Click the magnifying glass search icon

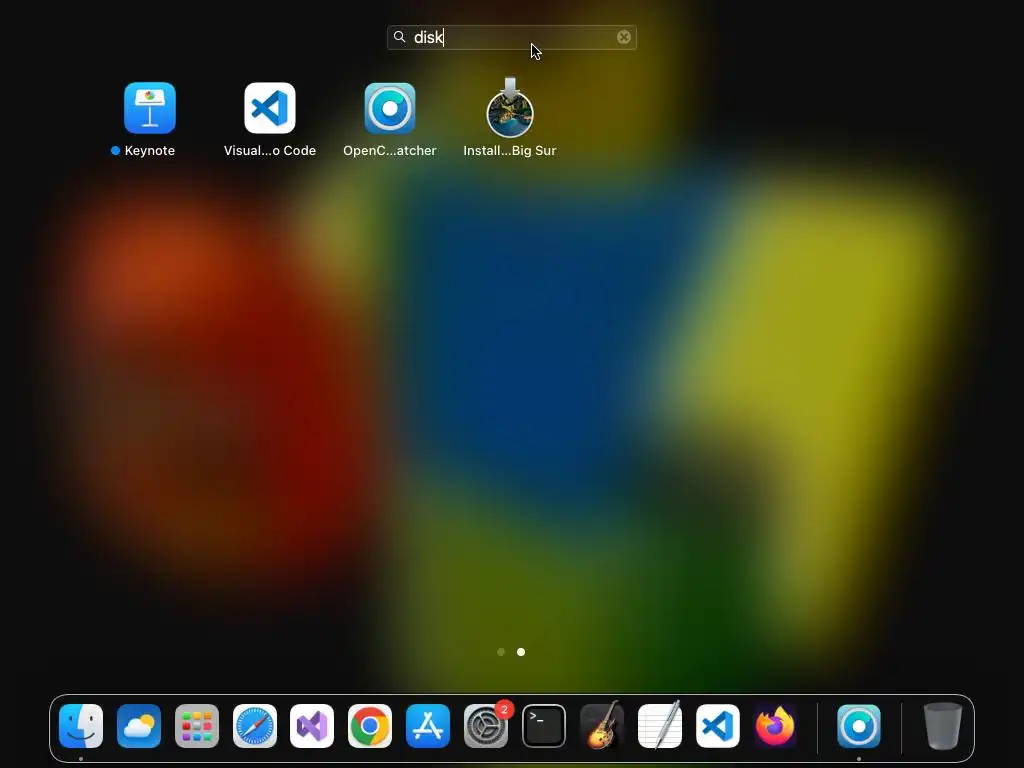[400, 37]
